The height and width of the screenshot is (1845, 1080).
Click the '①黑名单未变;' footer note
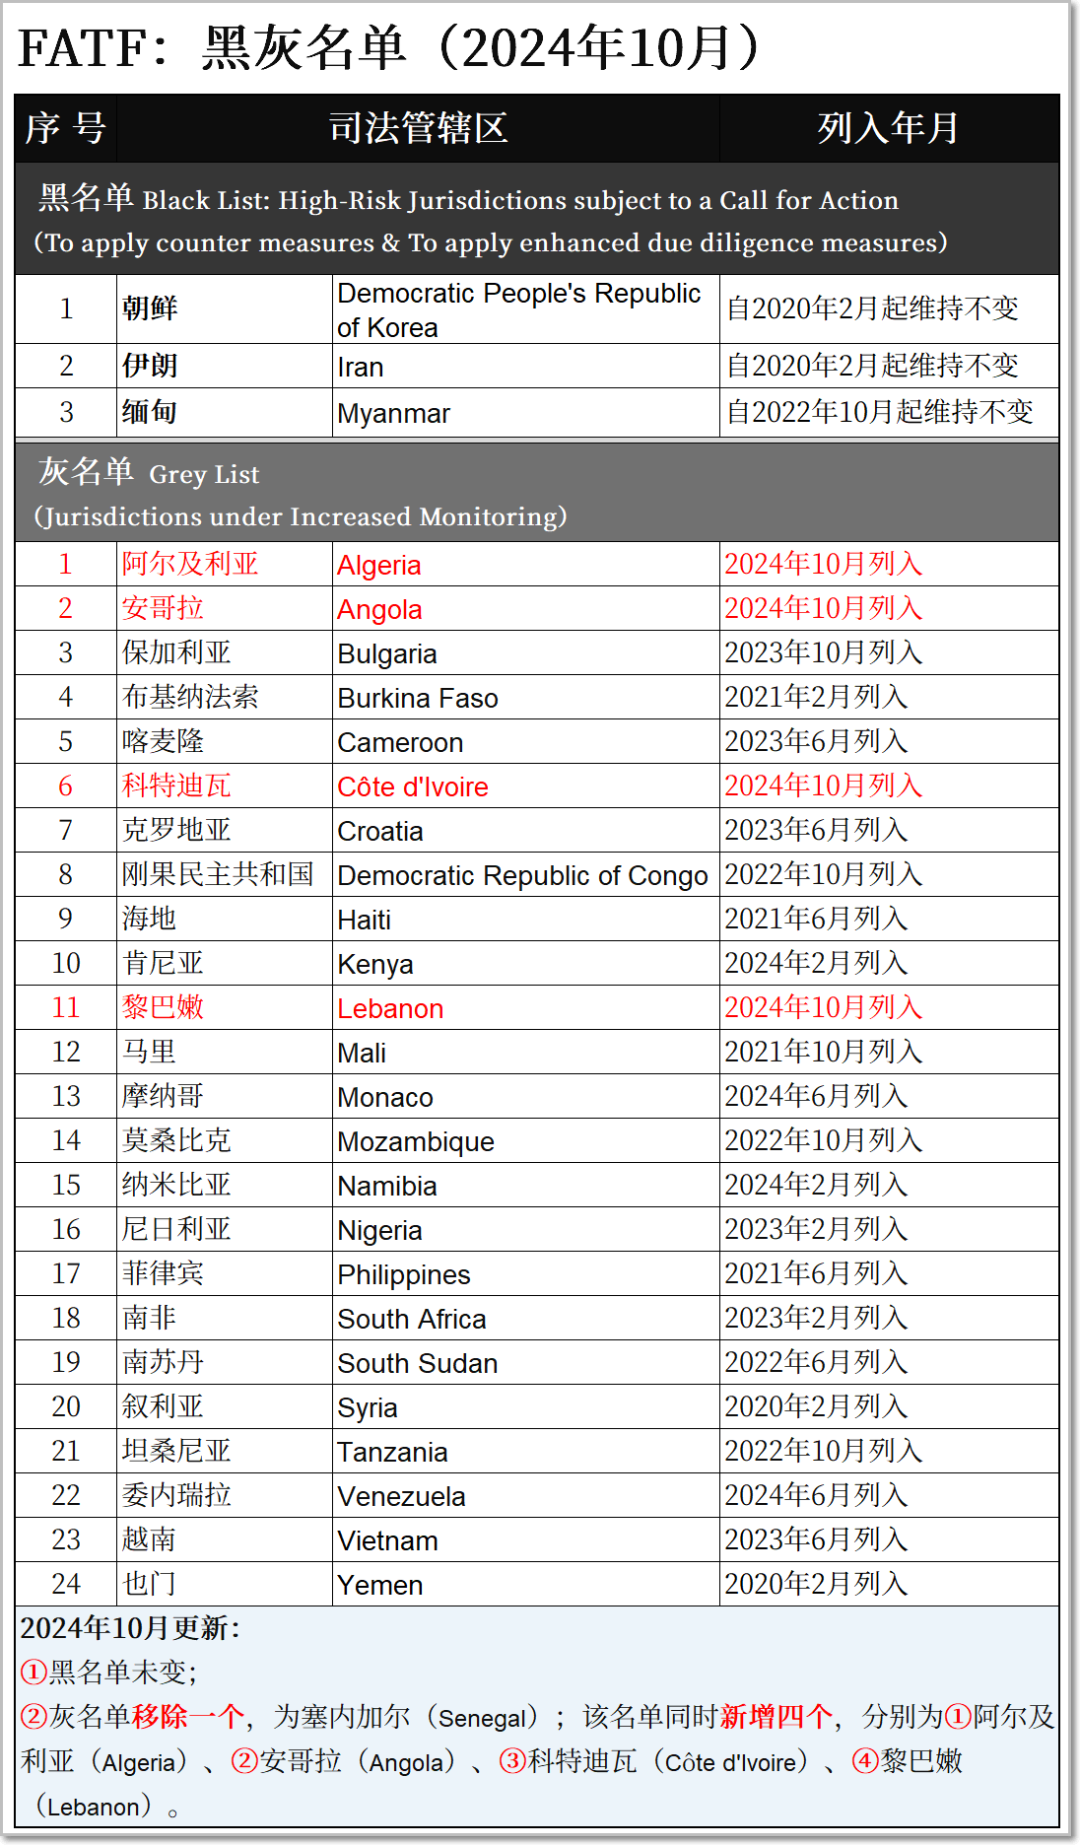[109, 1672]
